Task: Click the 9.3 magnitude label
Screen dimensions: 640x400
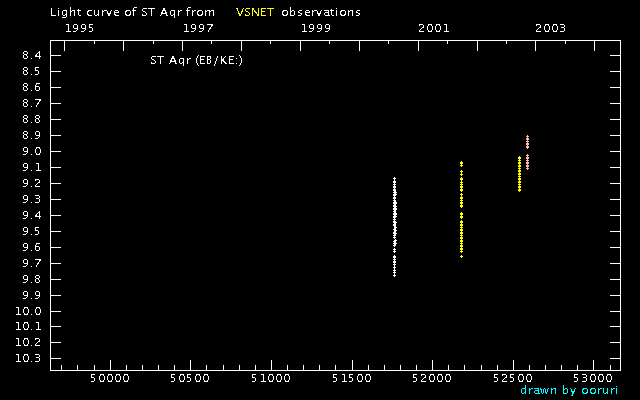Action: 32,199
